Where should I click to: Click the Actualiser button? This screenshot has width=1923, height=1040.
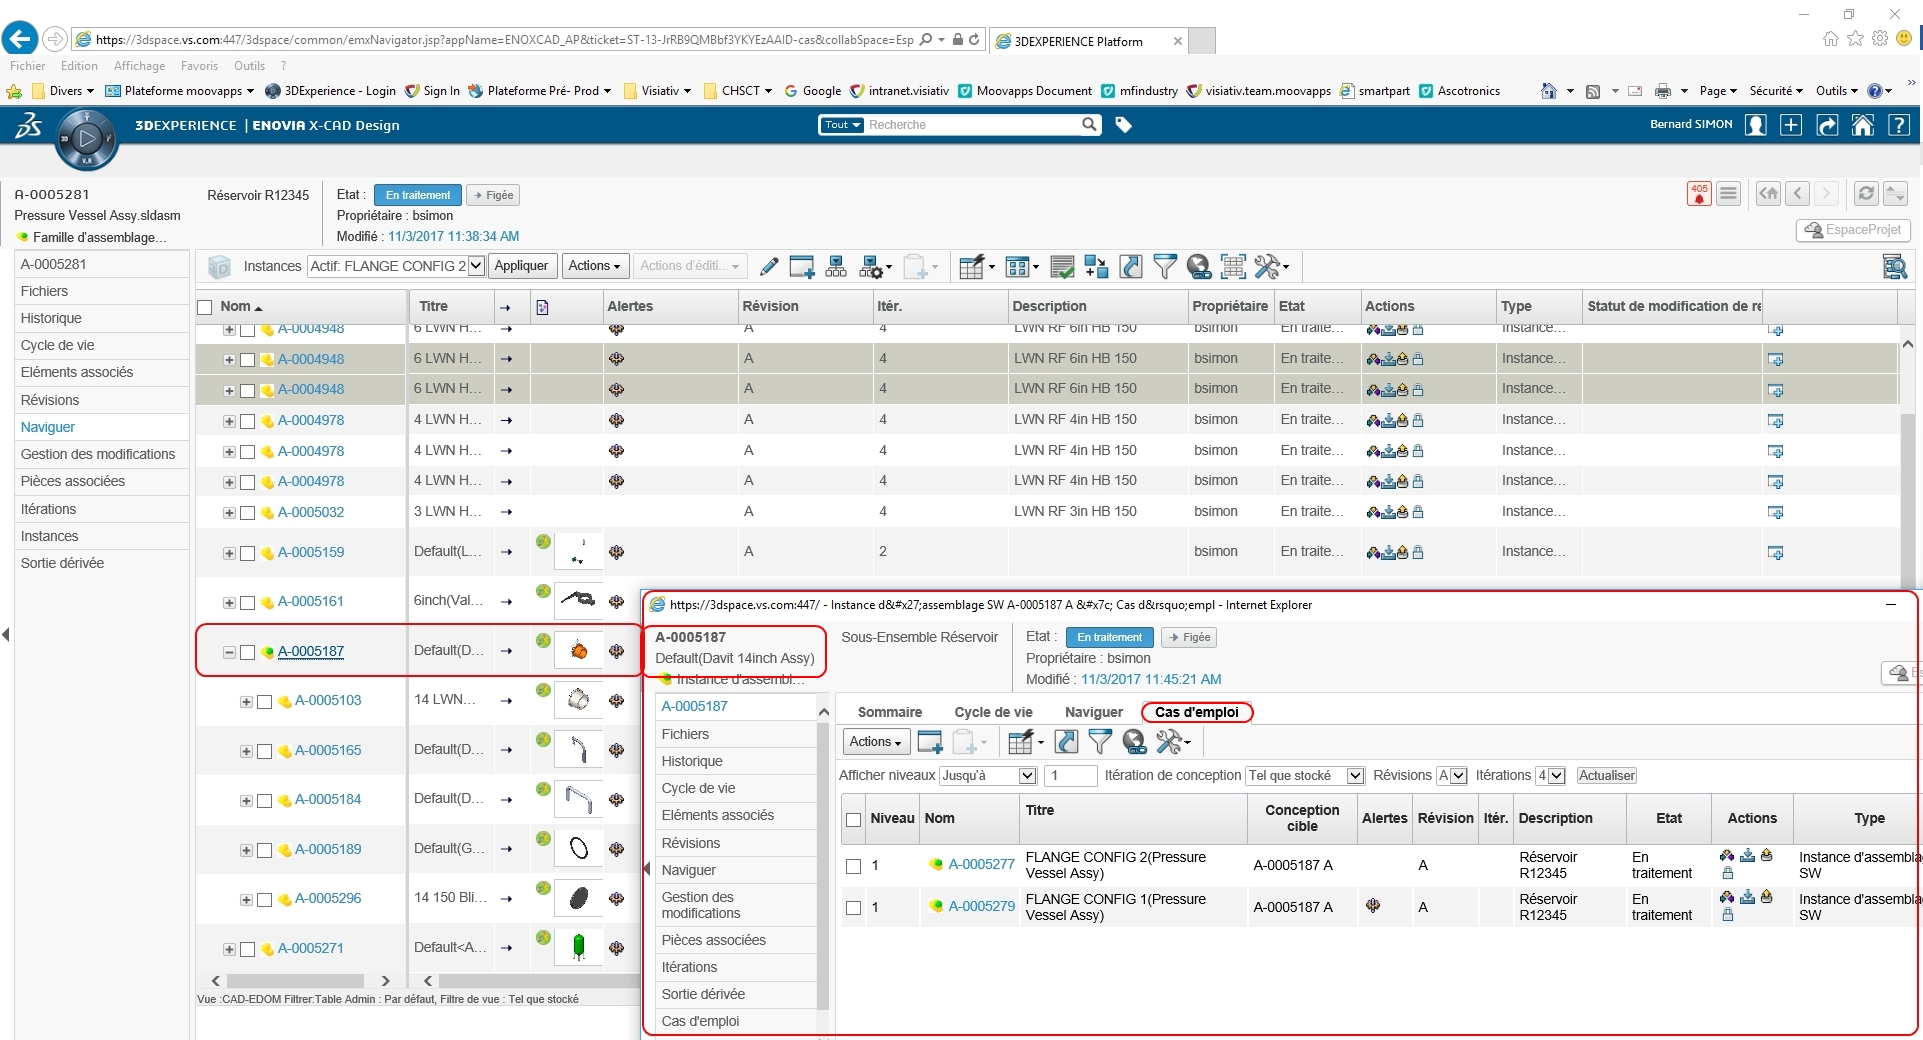point(1606,775)
